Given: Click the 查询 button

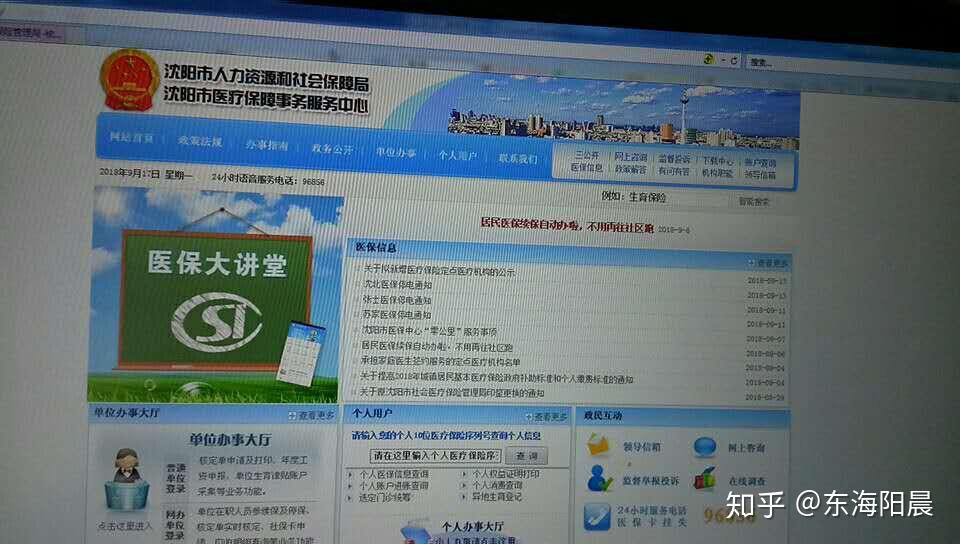Looking at the screenshot, I should tap(527, 456).
